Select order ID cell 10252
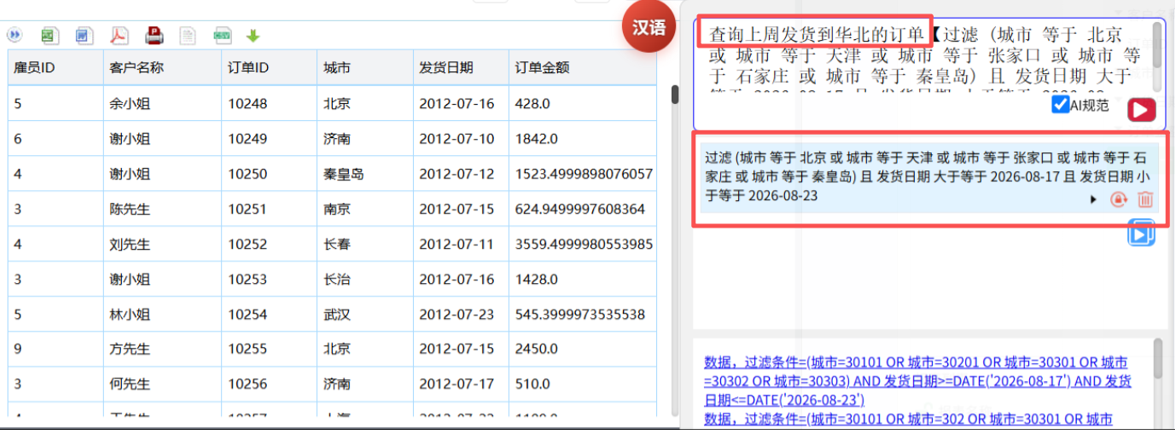The height and width of the screenshot is (430, 1175). coord(270,243)
